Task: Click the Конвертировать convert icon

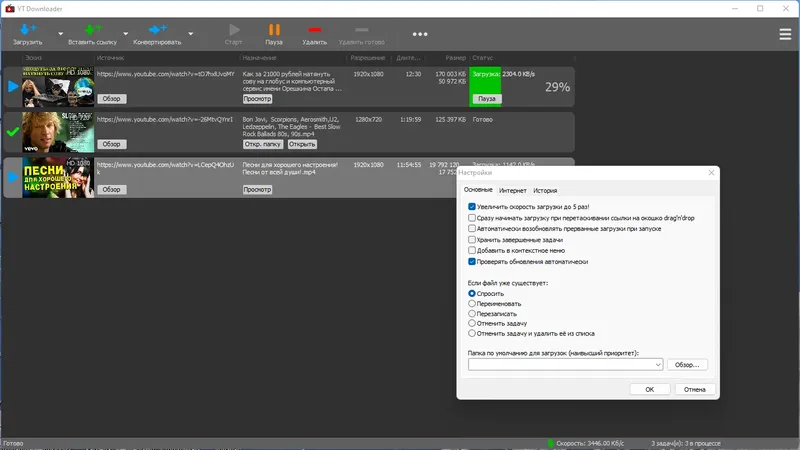Action: click(x=157, y=30)
